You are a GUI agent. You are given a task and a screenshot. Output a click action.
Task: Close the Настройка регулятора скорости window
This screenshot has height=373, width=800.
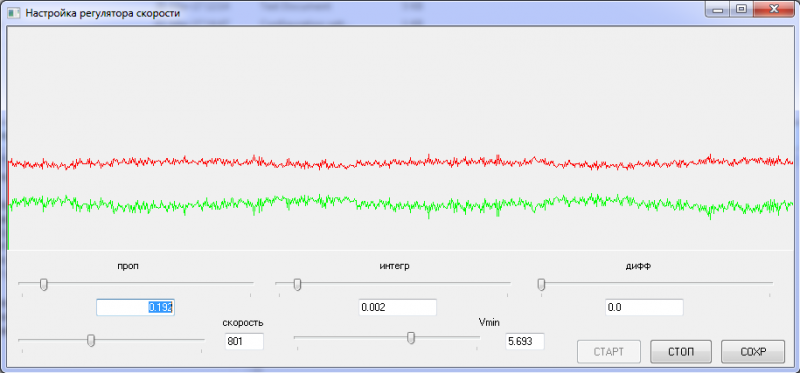tap(773, 9)
